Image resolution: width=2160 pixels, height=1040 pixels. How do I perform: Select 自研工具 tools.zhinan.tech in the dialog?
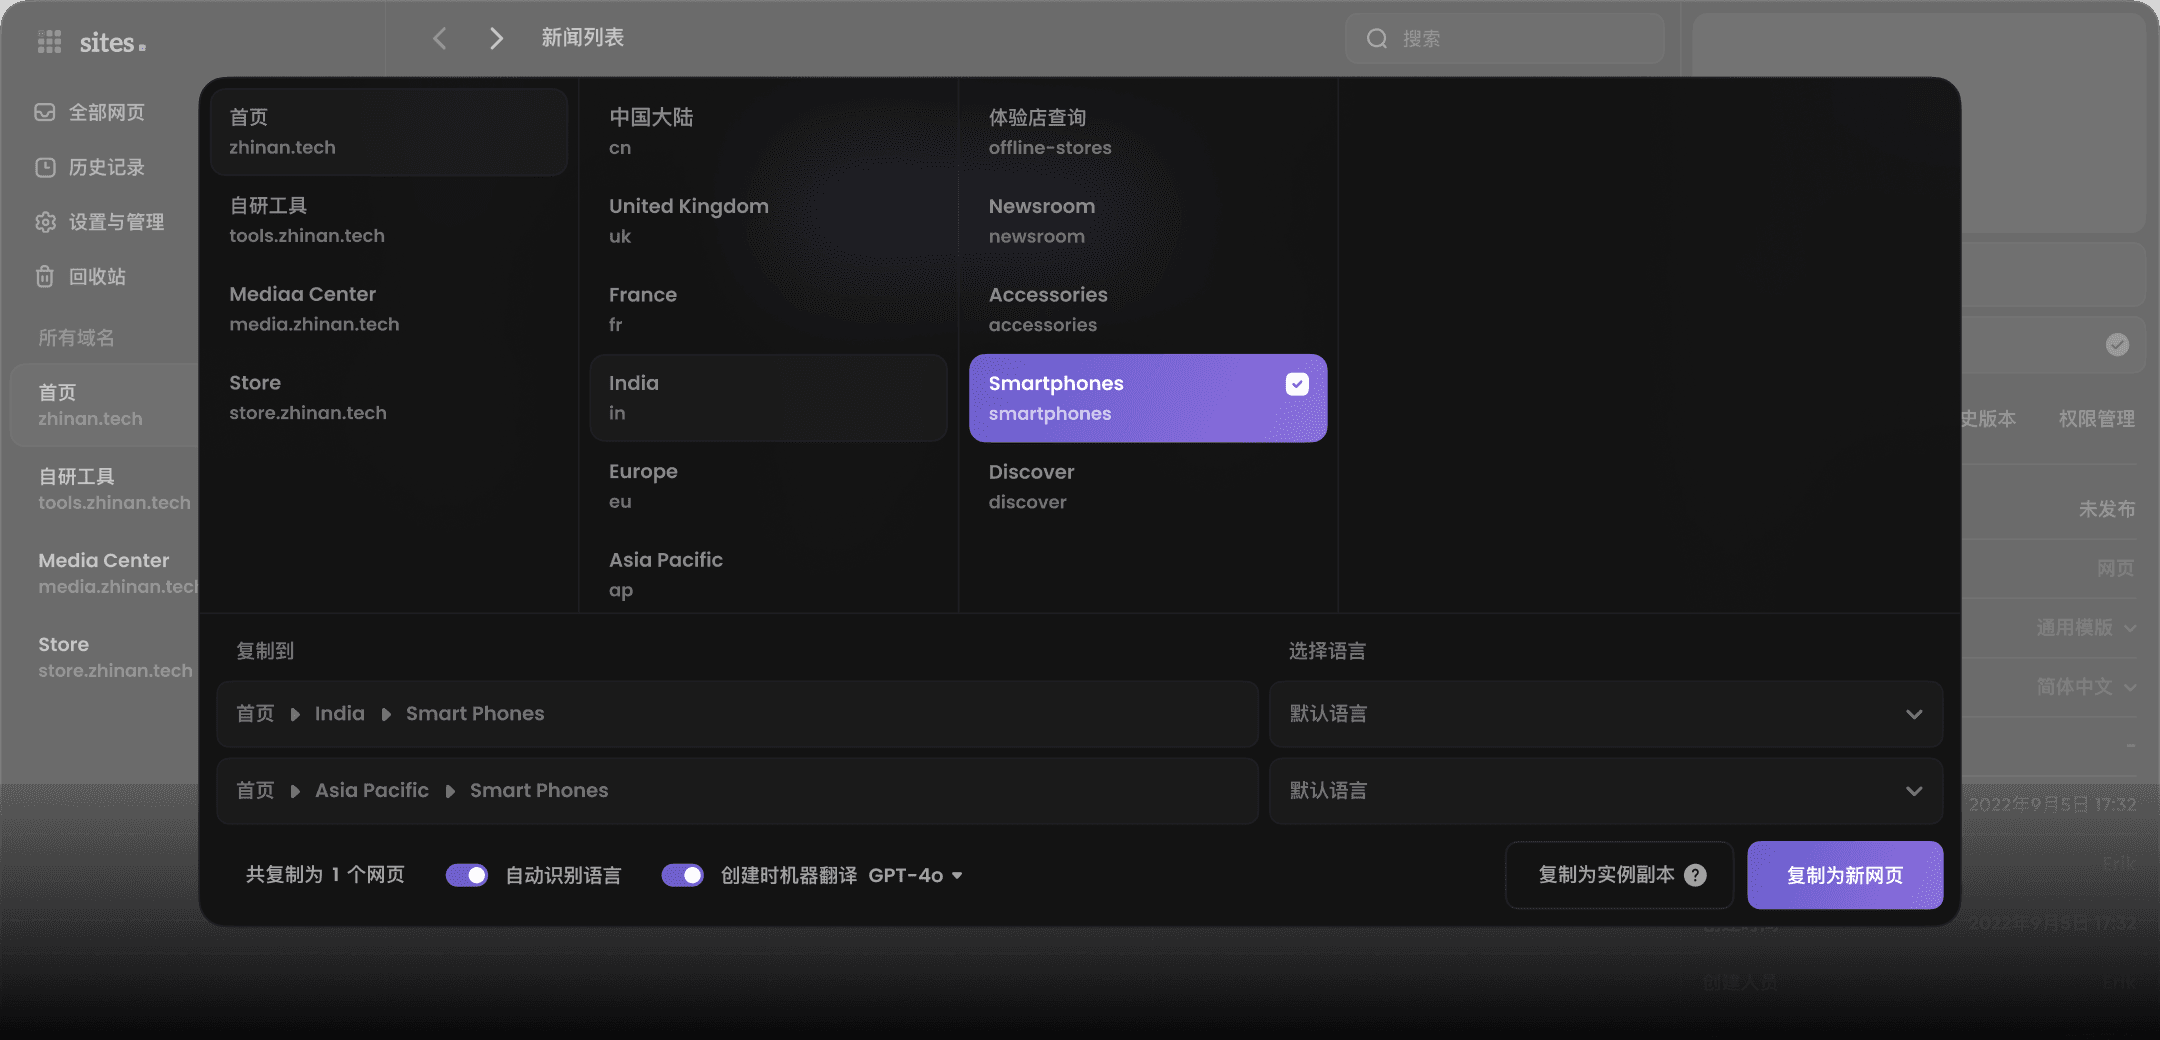389,220
